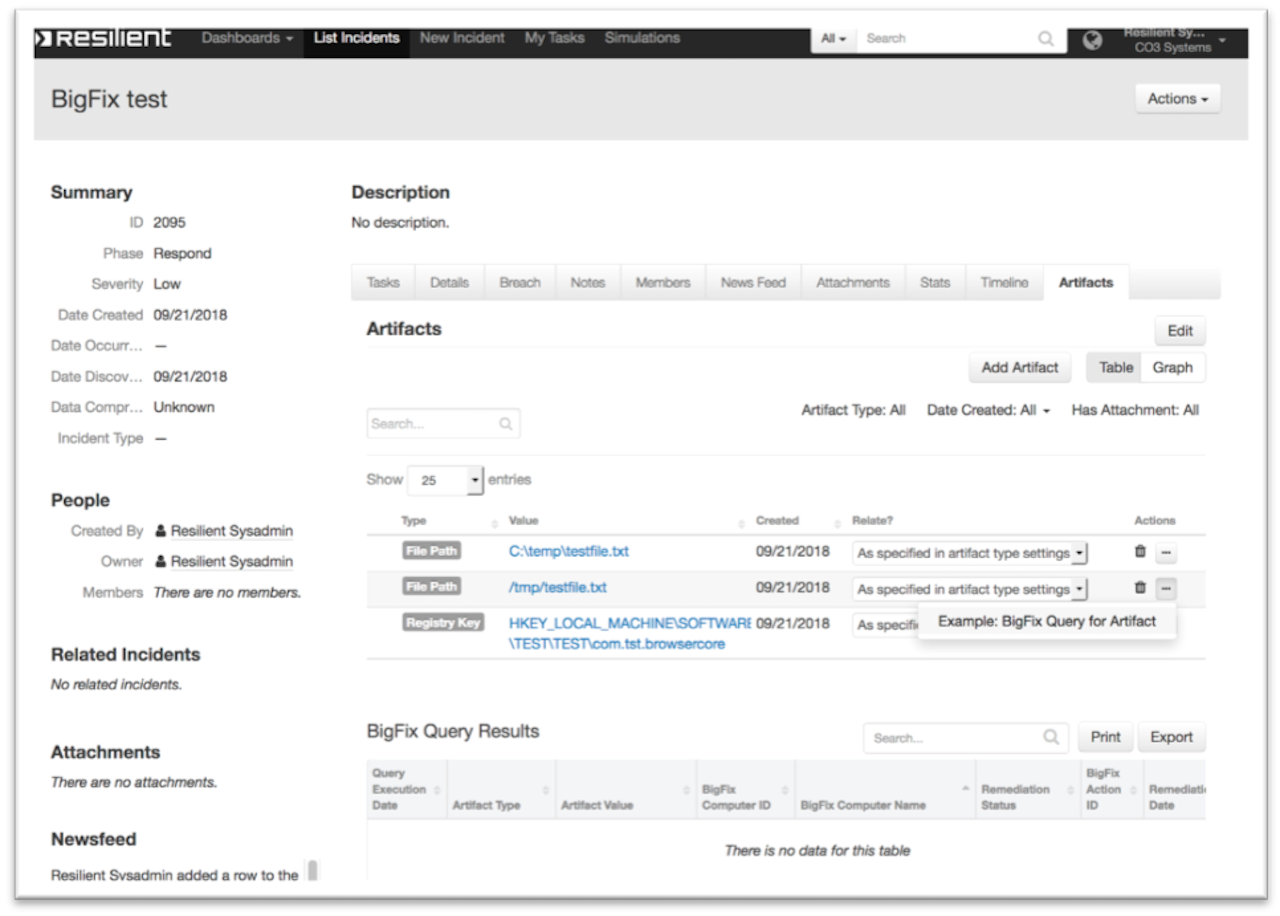Click the magnifier in BigFix Query Results search
The height and width of the screenshot is (916, 1280).
tap(1050, 737)
